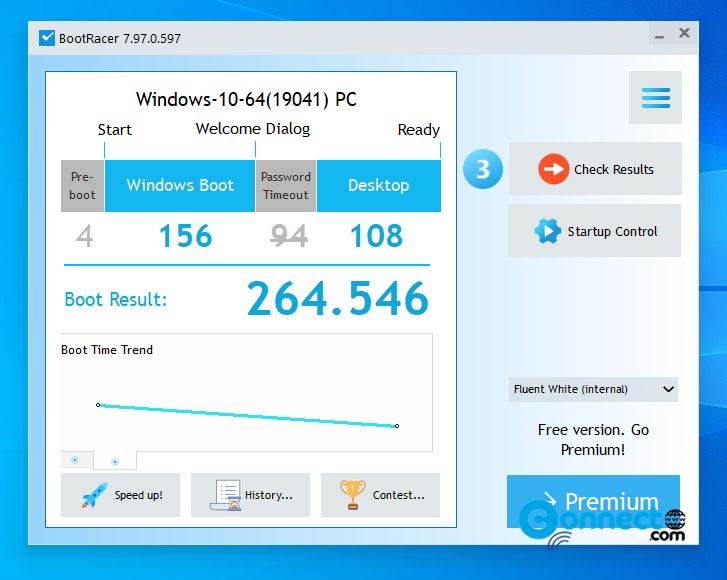Click the Pre-boot stage block
This screenshot has width=727, height=580.
pyautogui.click(x=82, y=186)
